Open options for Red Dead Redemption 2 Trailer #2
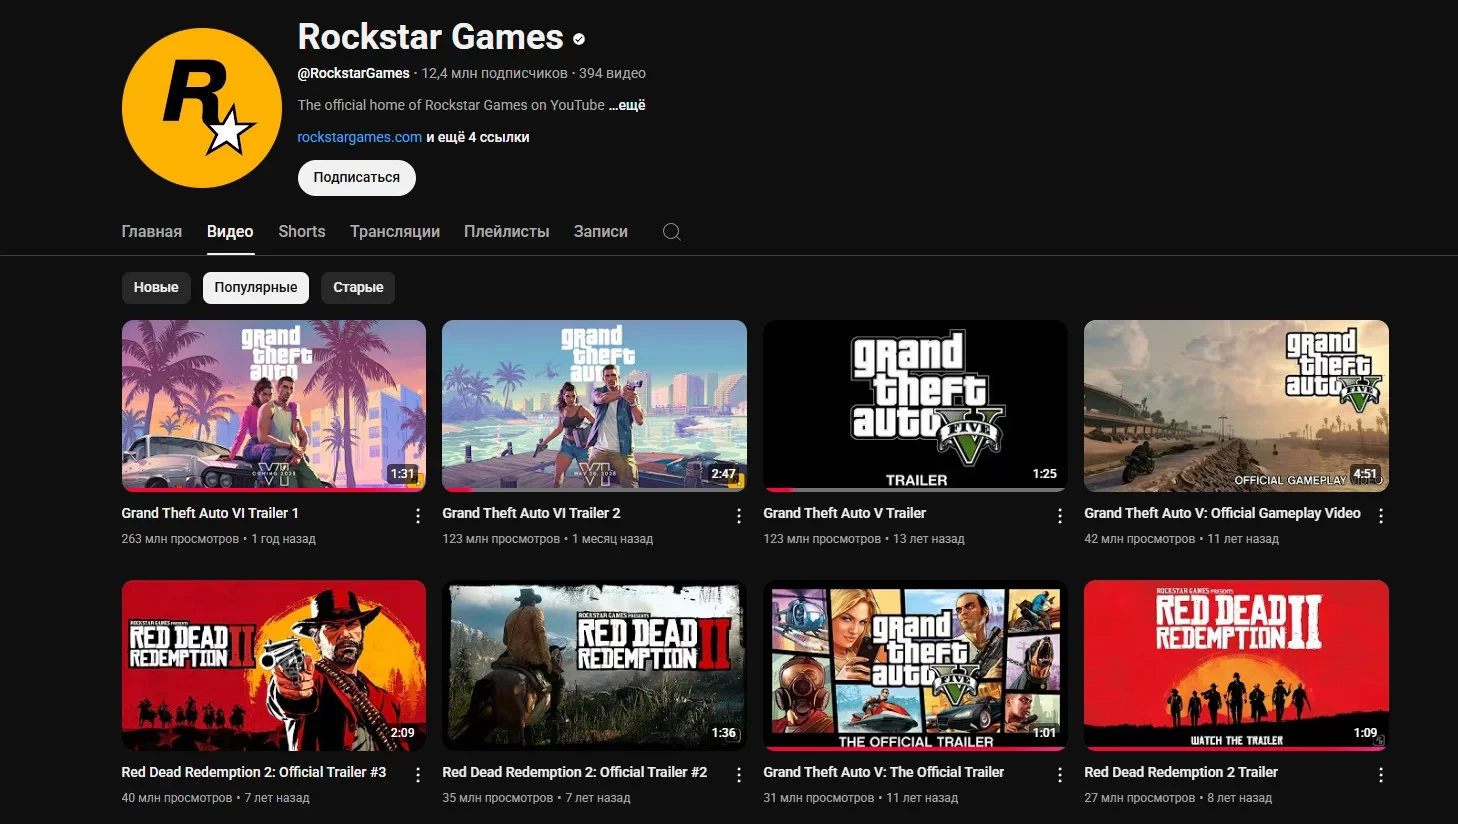The height and width of the screenshot is (824, 1458). coord(739,775)
